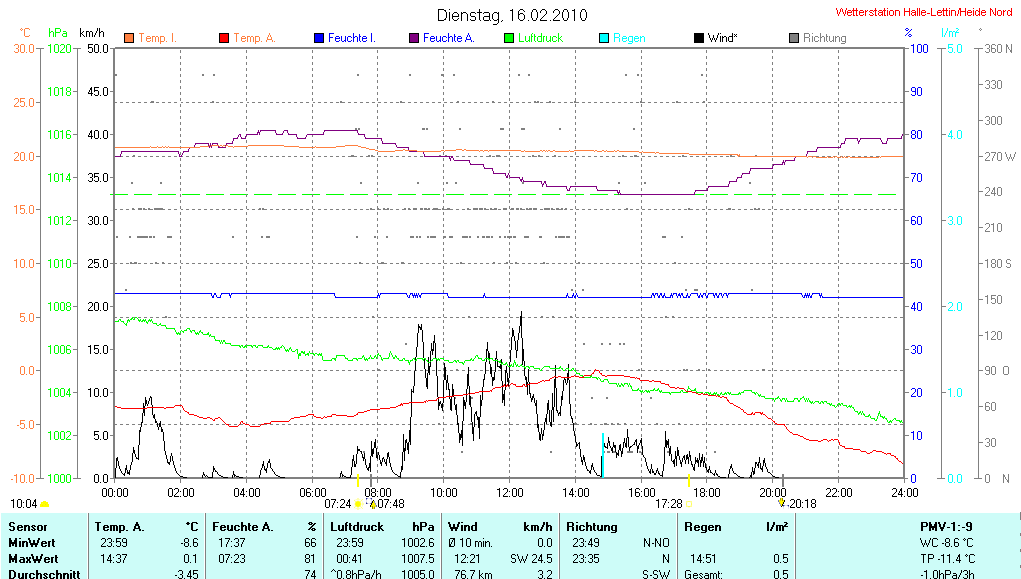Select the Luftdruck column header in table
Screen dimensions: 1021x579
click(357, 526)
